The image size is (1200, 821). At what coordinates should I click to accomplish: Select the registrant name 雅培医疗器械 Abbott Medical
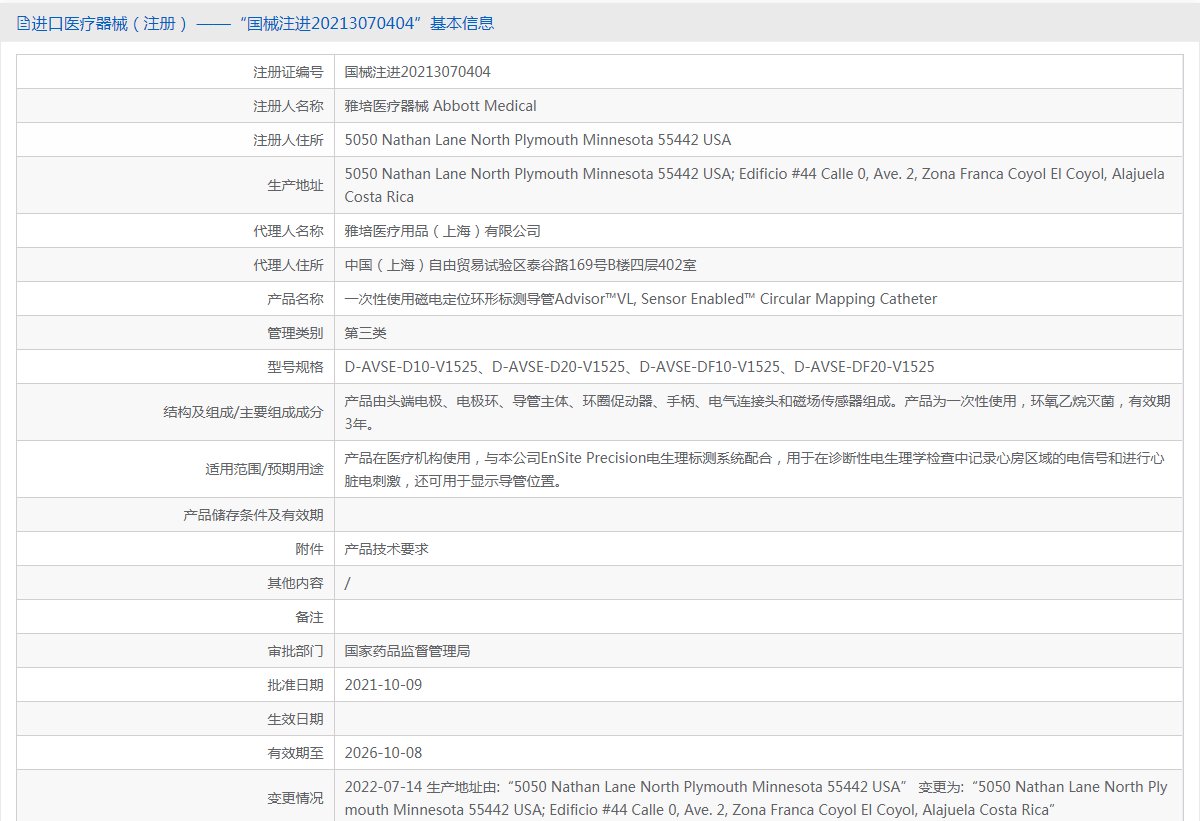click(x=440, y=106)
